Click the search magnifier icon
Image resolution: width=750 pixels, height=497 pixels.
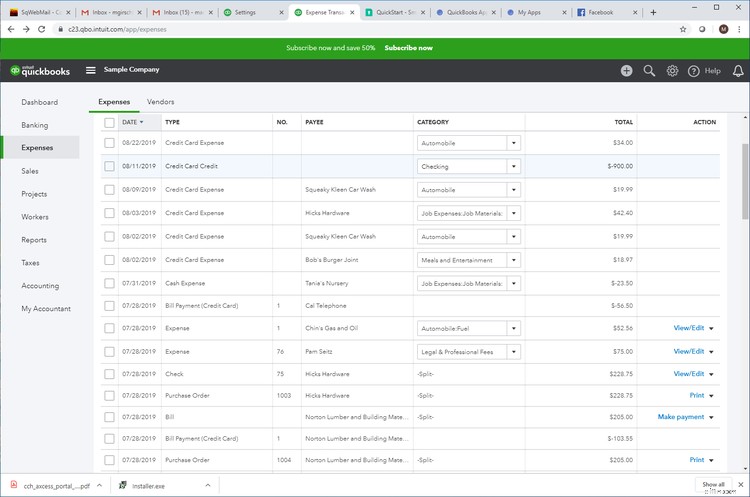point(649,71)
